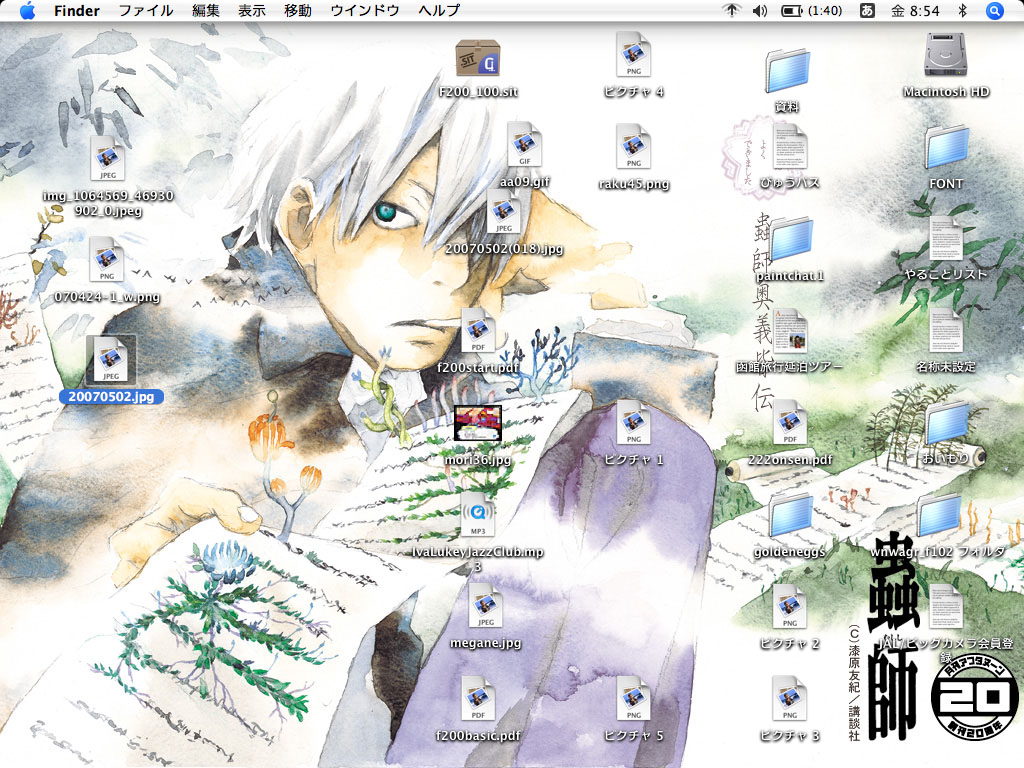Select the びゅうバス document icon
Viewport: 1024px width, 768px height.
tap(789, 146)
